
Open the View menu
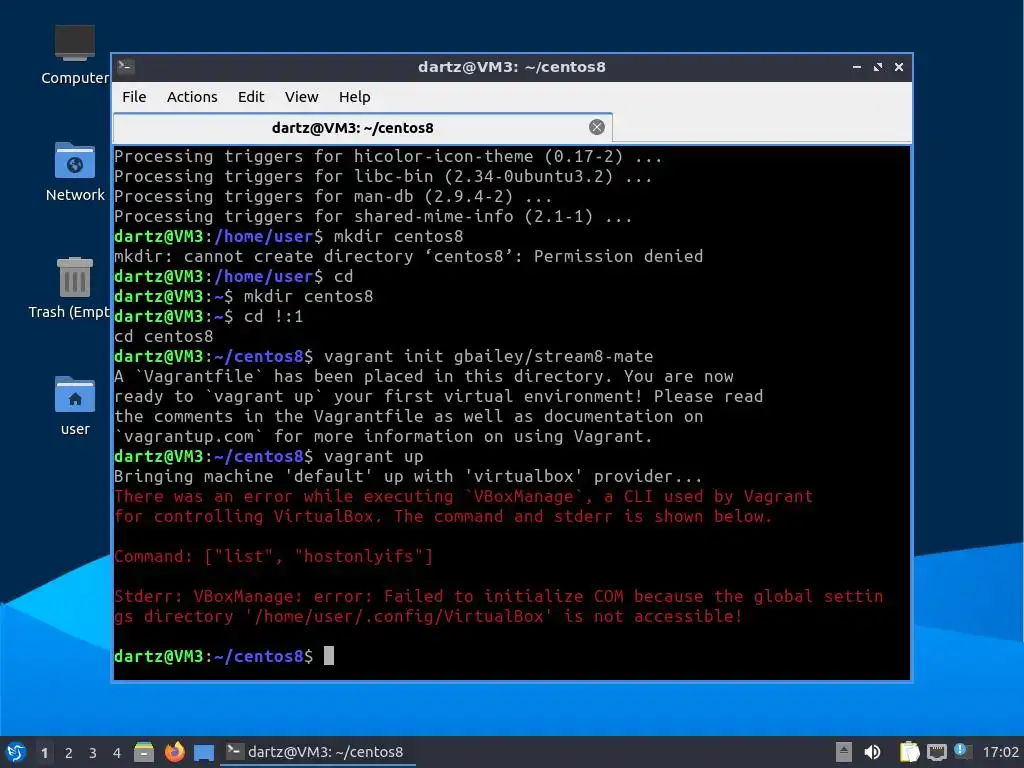point(301,97)
